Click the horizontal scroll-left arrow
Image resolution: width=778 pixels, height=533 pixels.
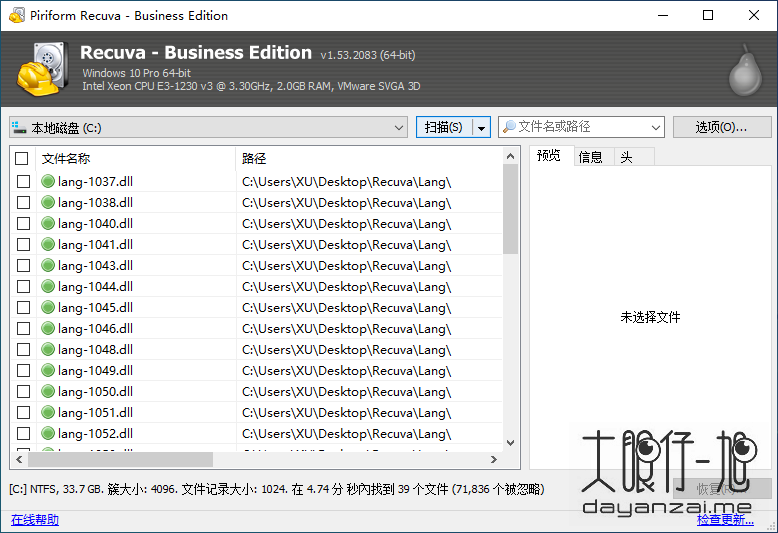pyautogui.click(x=19, y=460)
